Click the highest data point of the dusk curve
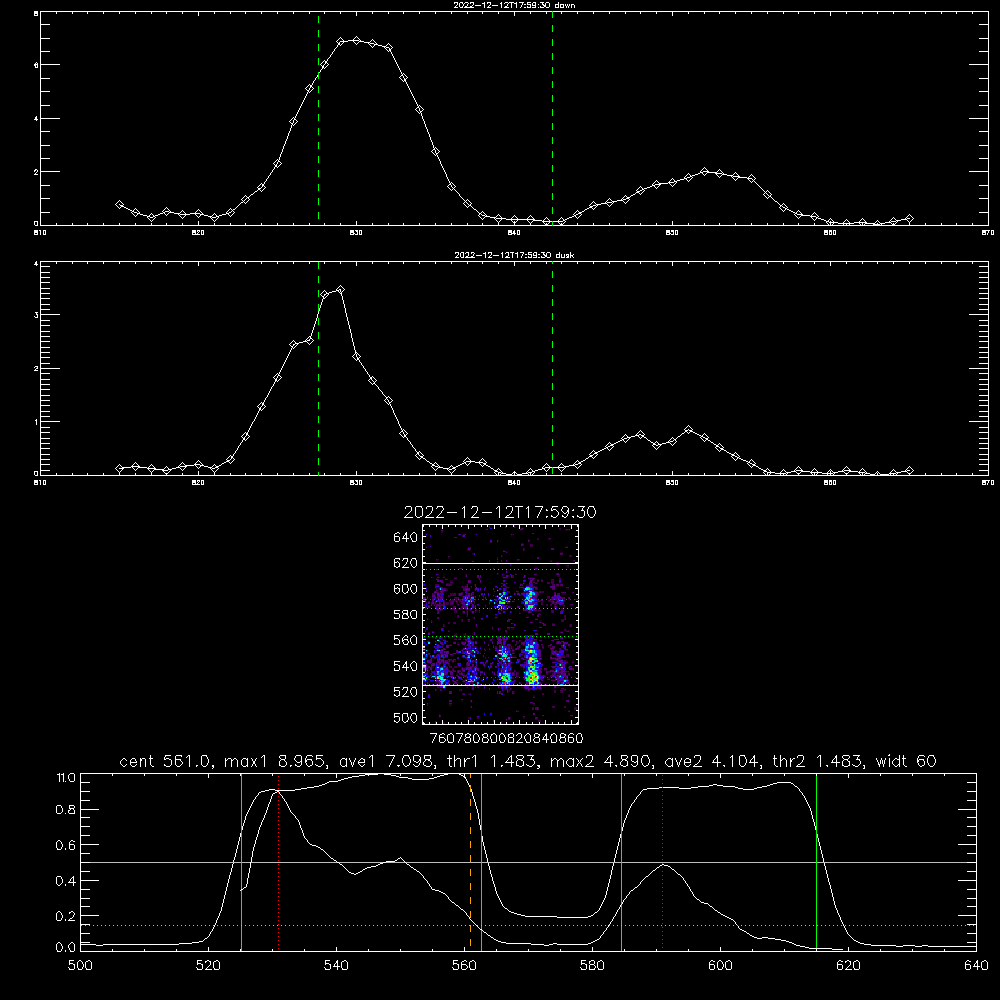This screenshot has height=1000, width=1000. point(341,290)
